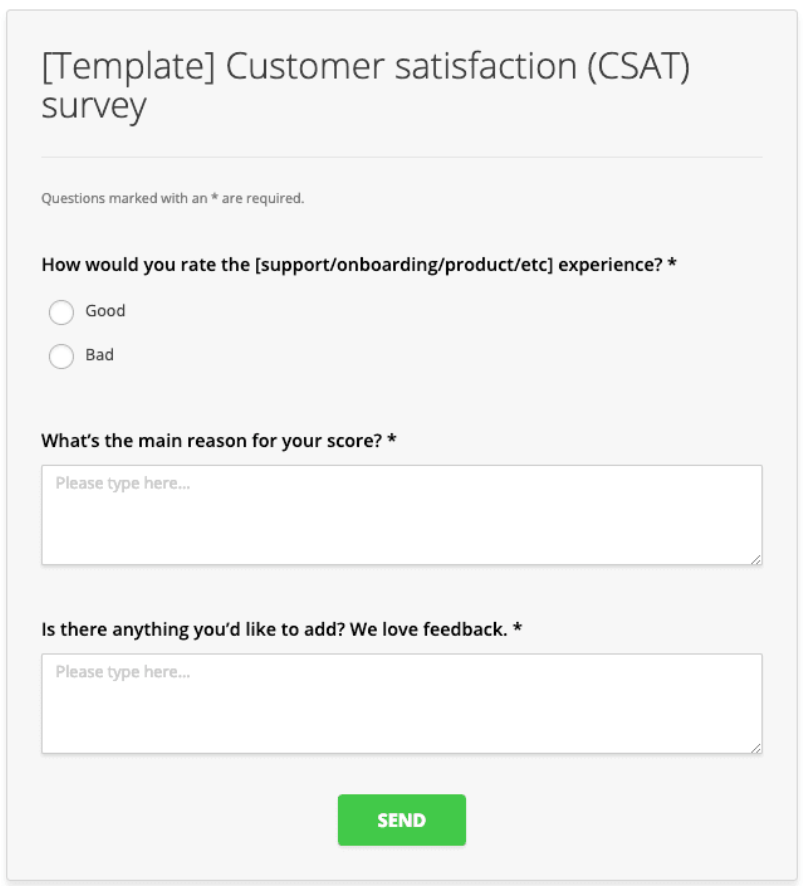Screen dimensions: 808x886
Task: Click the word "survey" in the heading
Action: (94, 106)
